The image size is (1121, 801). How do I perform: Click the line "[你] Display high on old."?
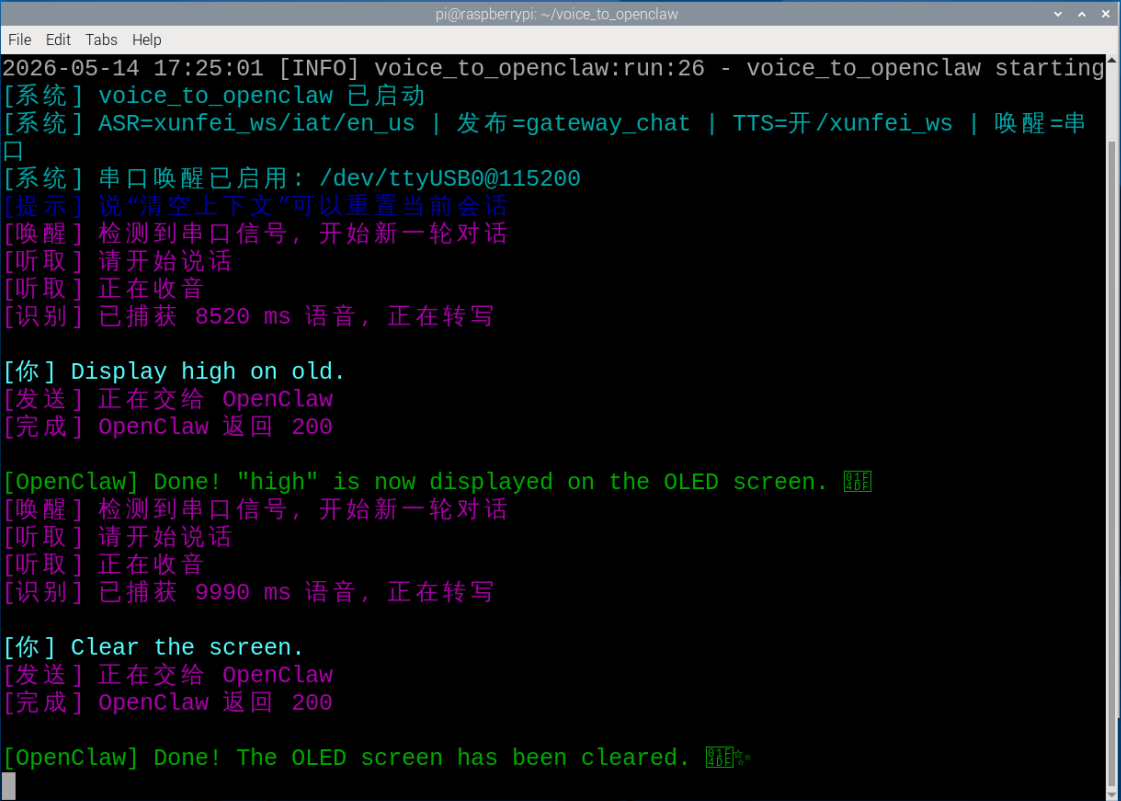(174, 371)
